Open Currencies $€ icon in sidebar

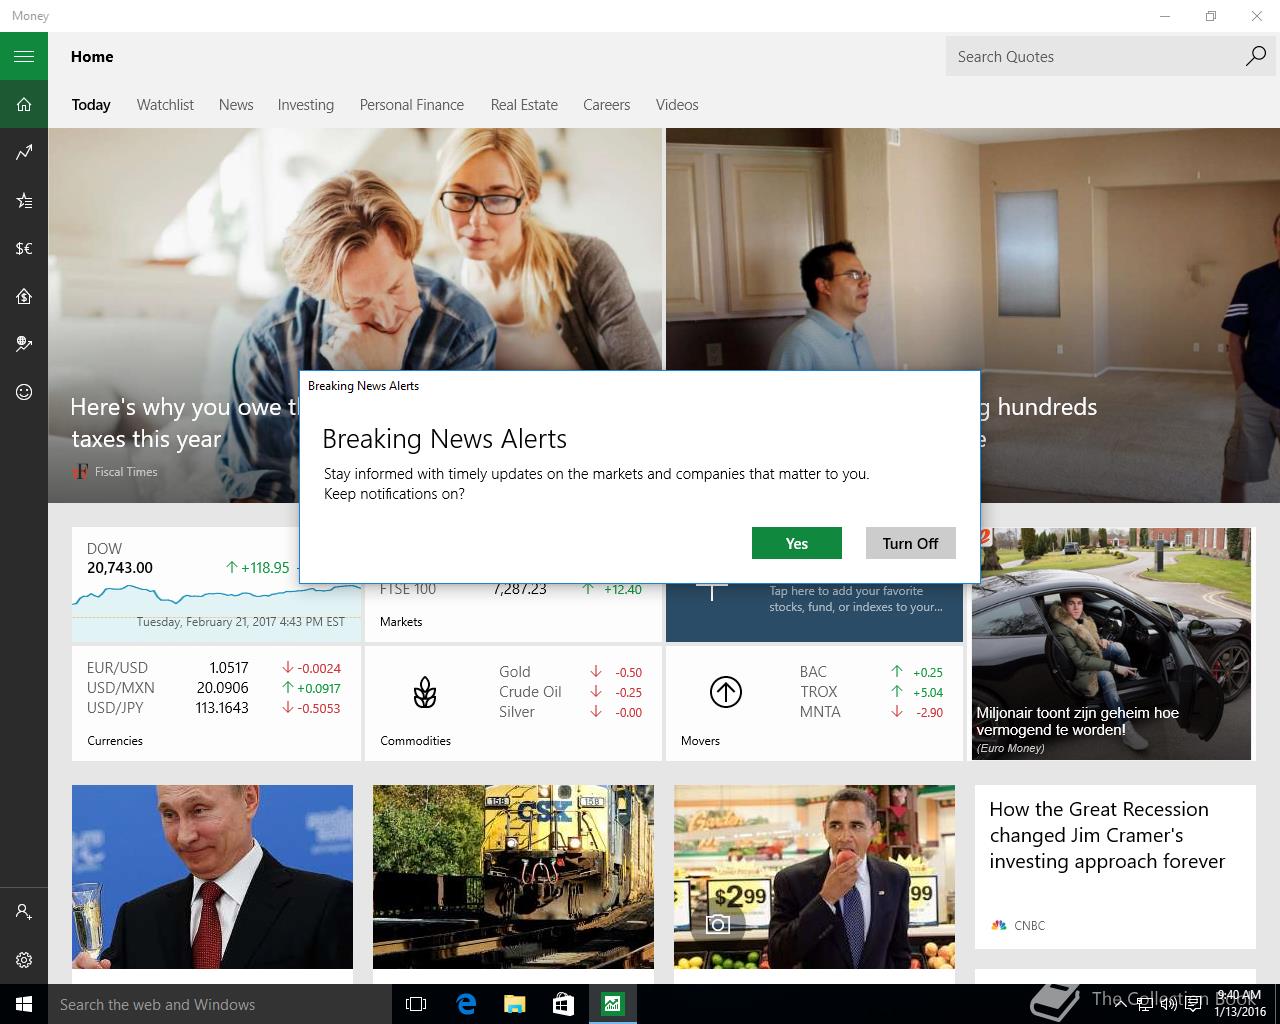pos(24,248)
